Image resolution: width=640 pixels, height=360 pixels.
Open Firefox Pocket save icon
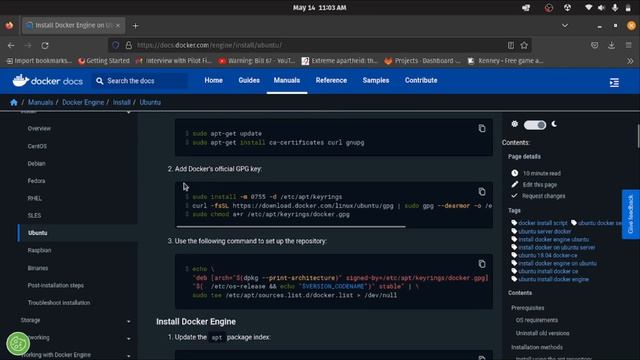coord(595,46)
